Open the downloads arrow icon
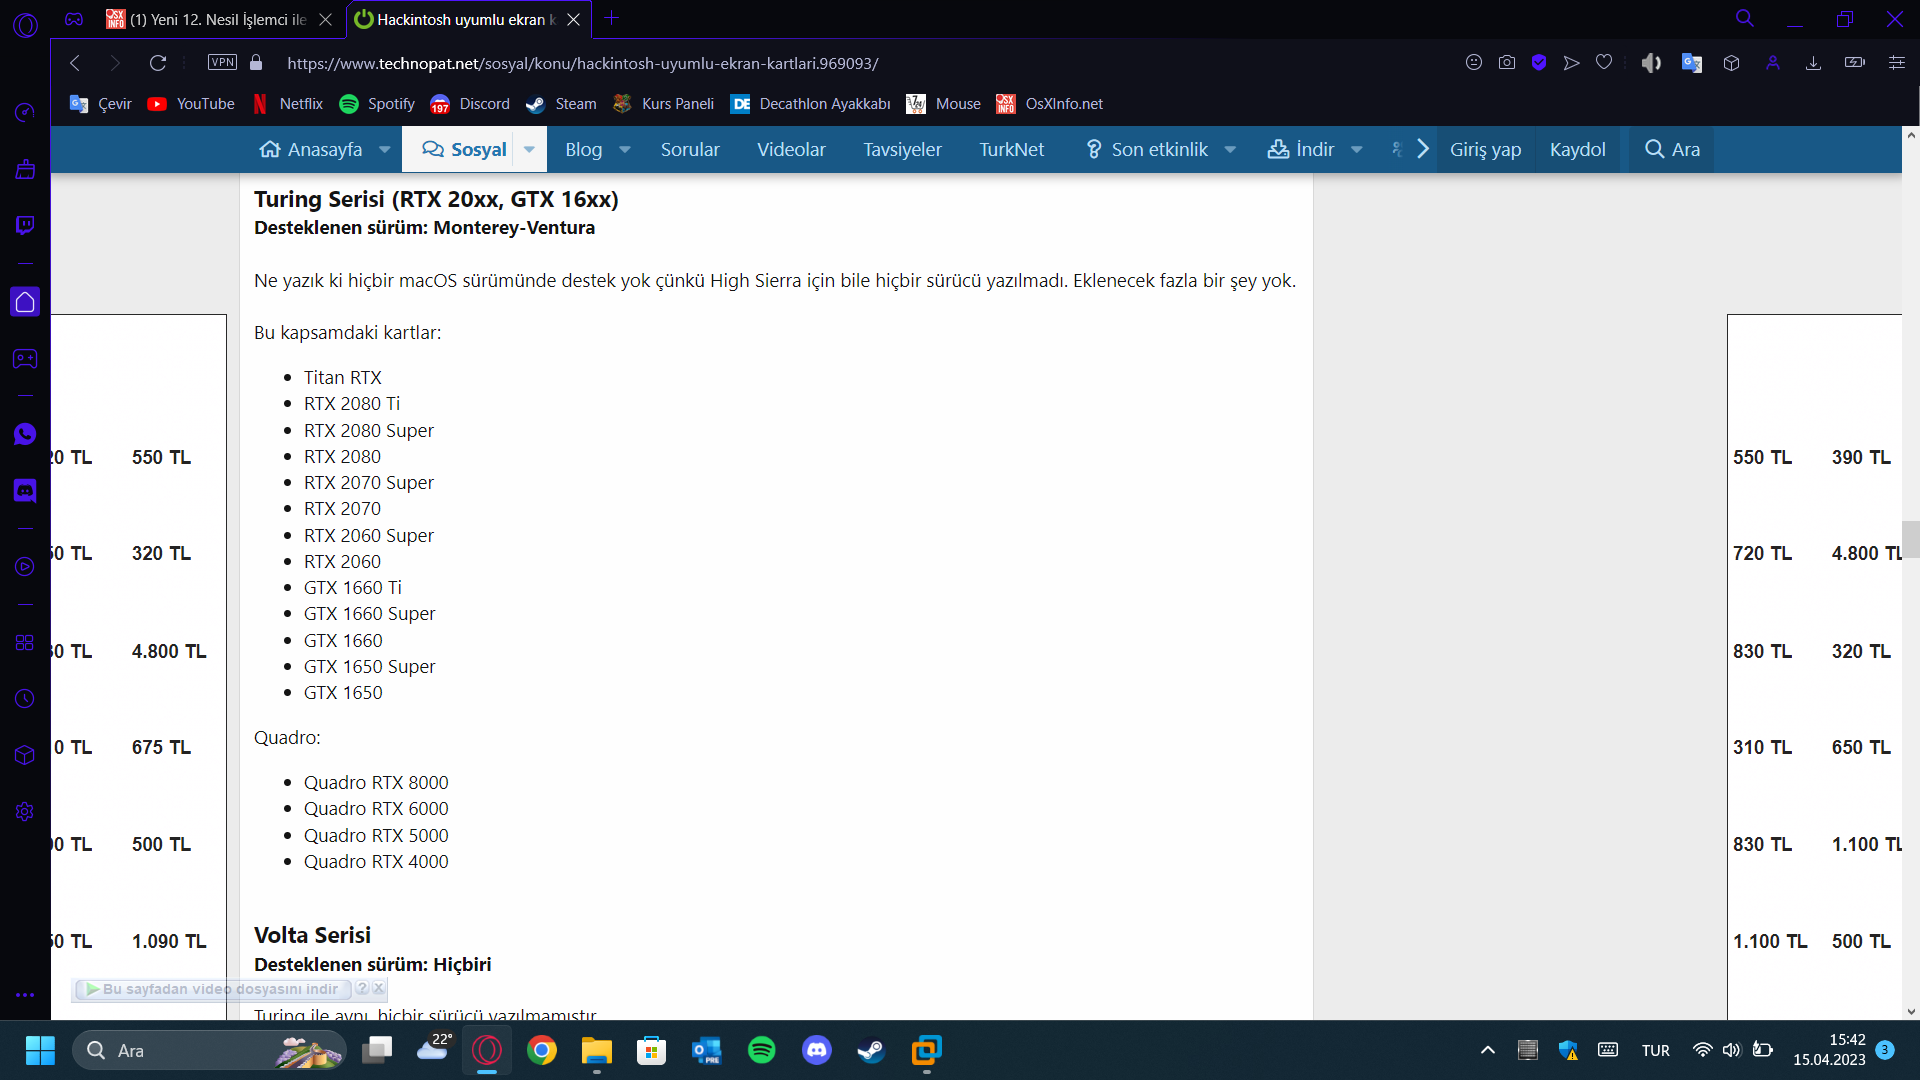The height and width of the screenshot is (1080, 1920). pyautogui.click(x=1813, y=63)
